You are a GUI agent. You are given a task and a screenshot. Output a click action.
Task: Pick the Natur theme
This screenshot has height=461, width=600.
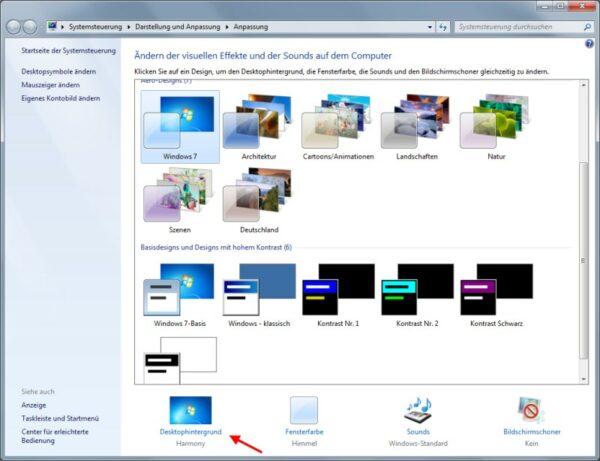click(x=496, y=127)
